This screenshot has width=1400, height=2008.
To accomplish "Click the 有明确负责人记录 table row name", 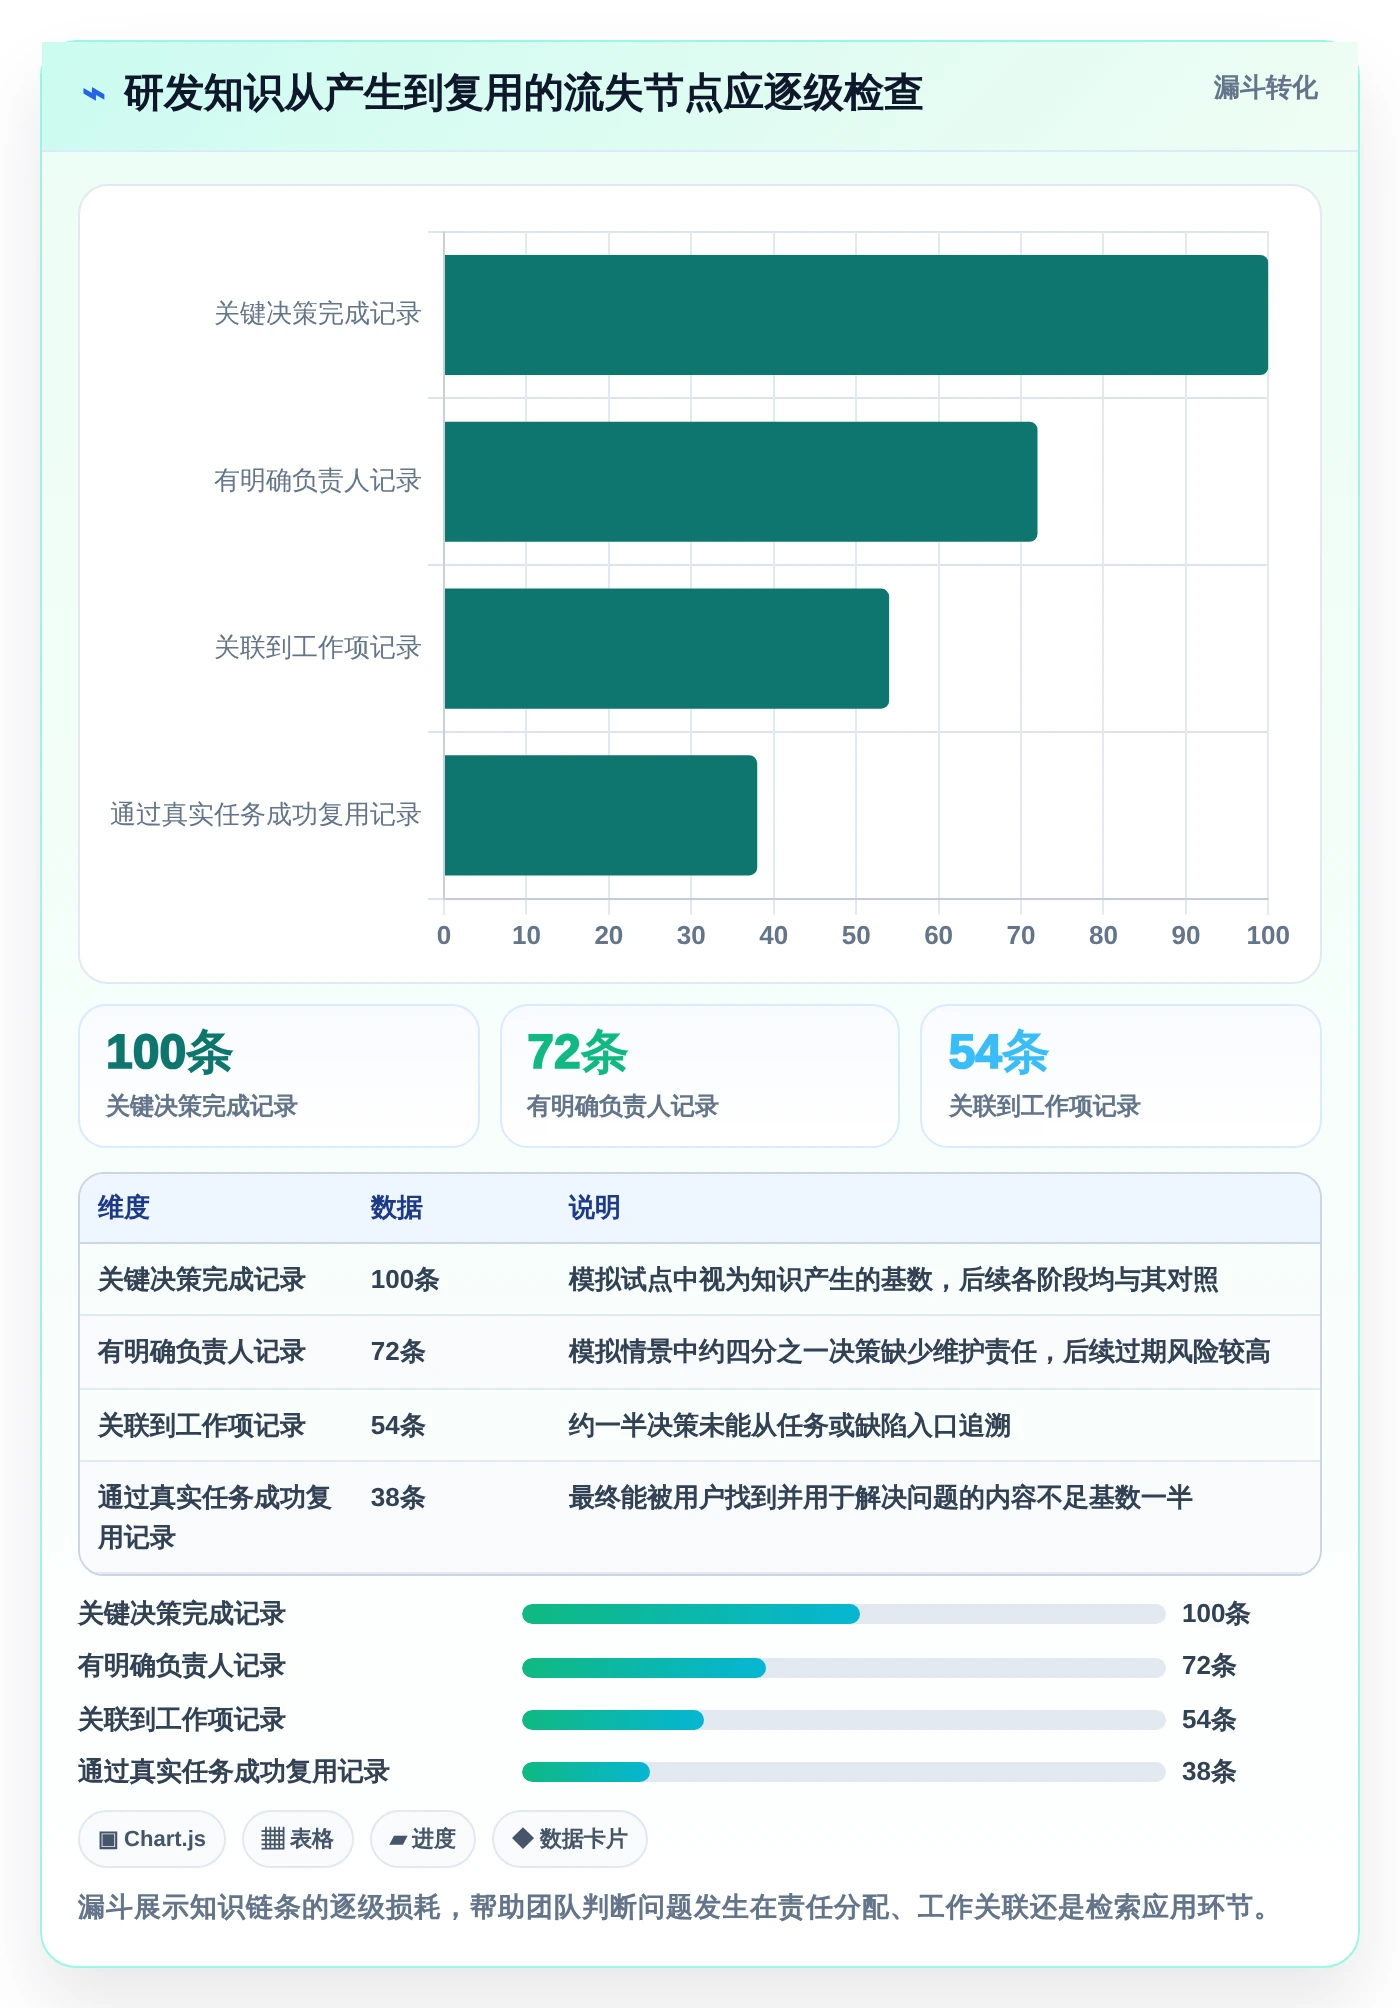I will point(201,1351).
